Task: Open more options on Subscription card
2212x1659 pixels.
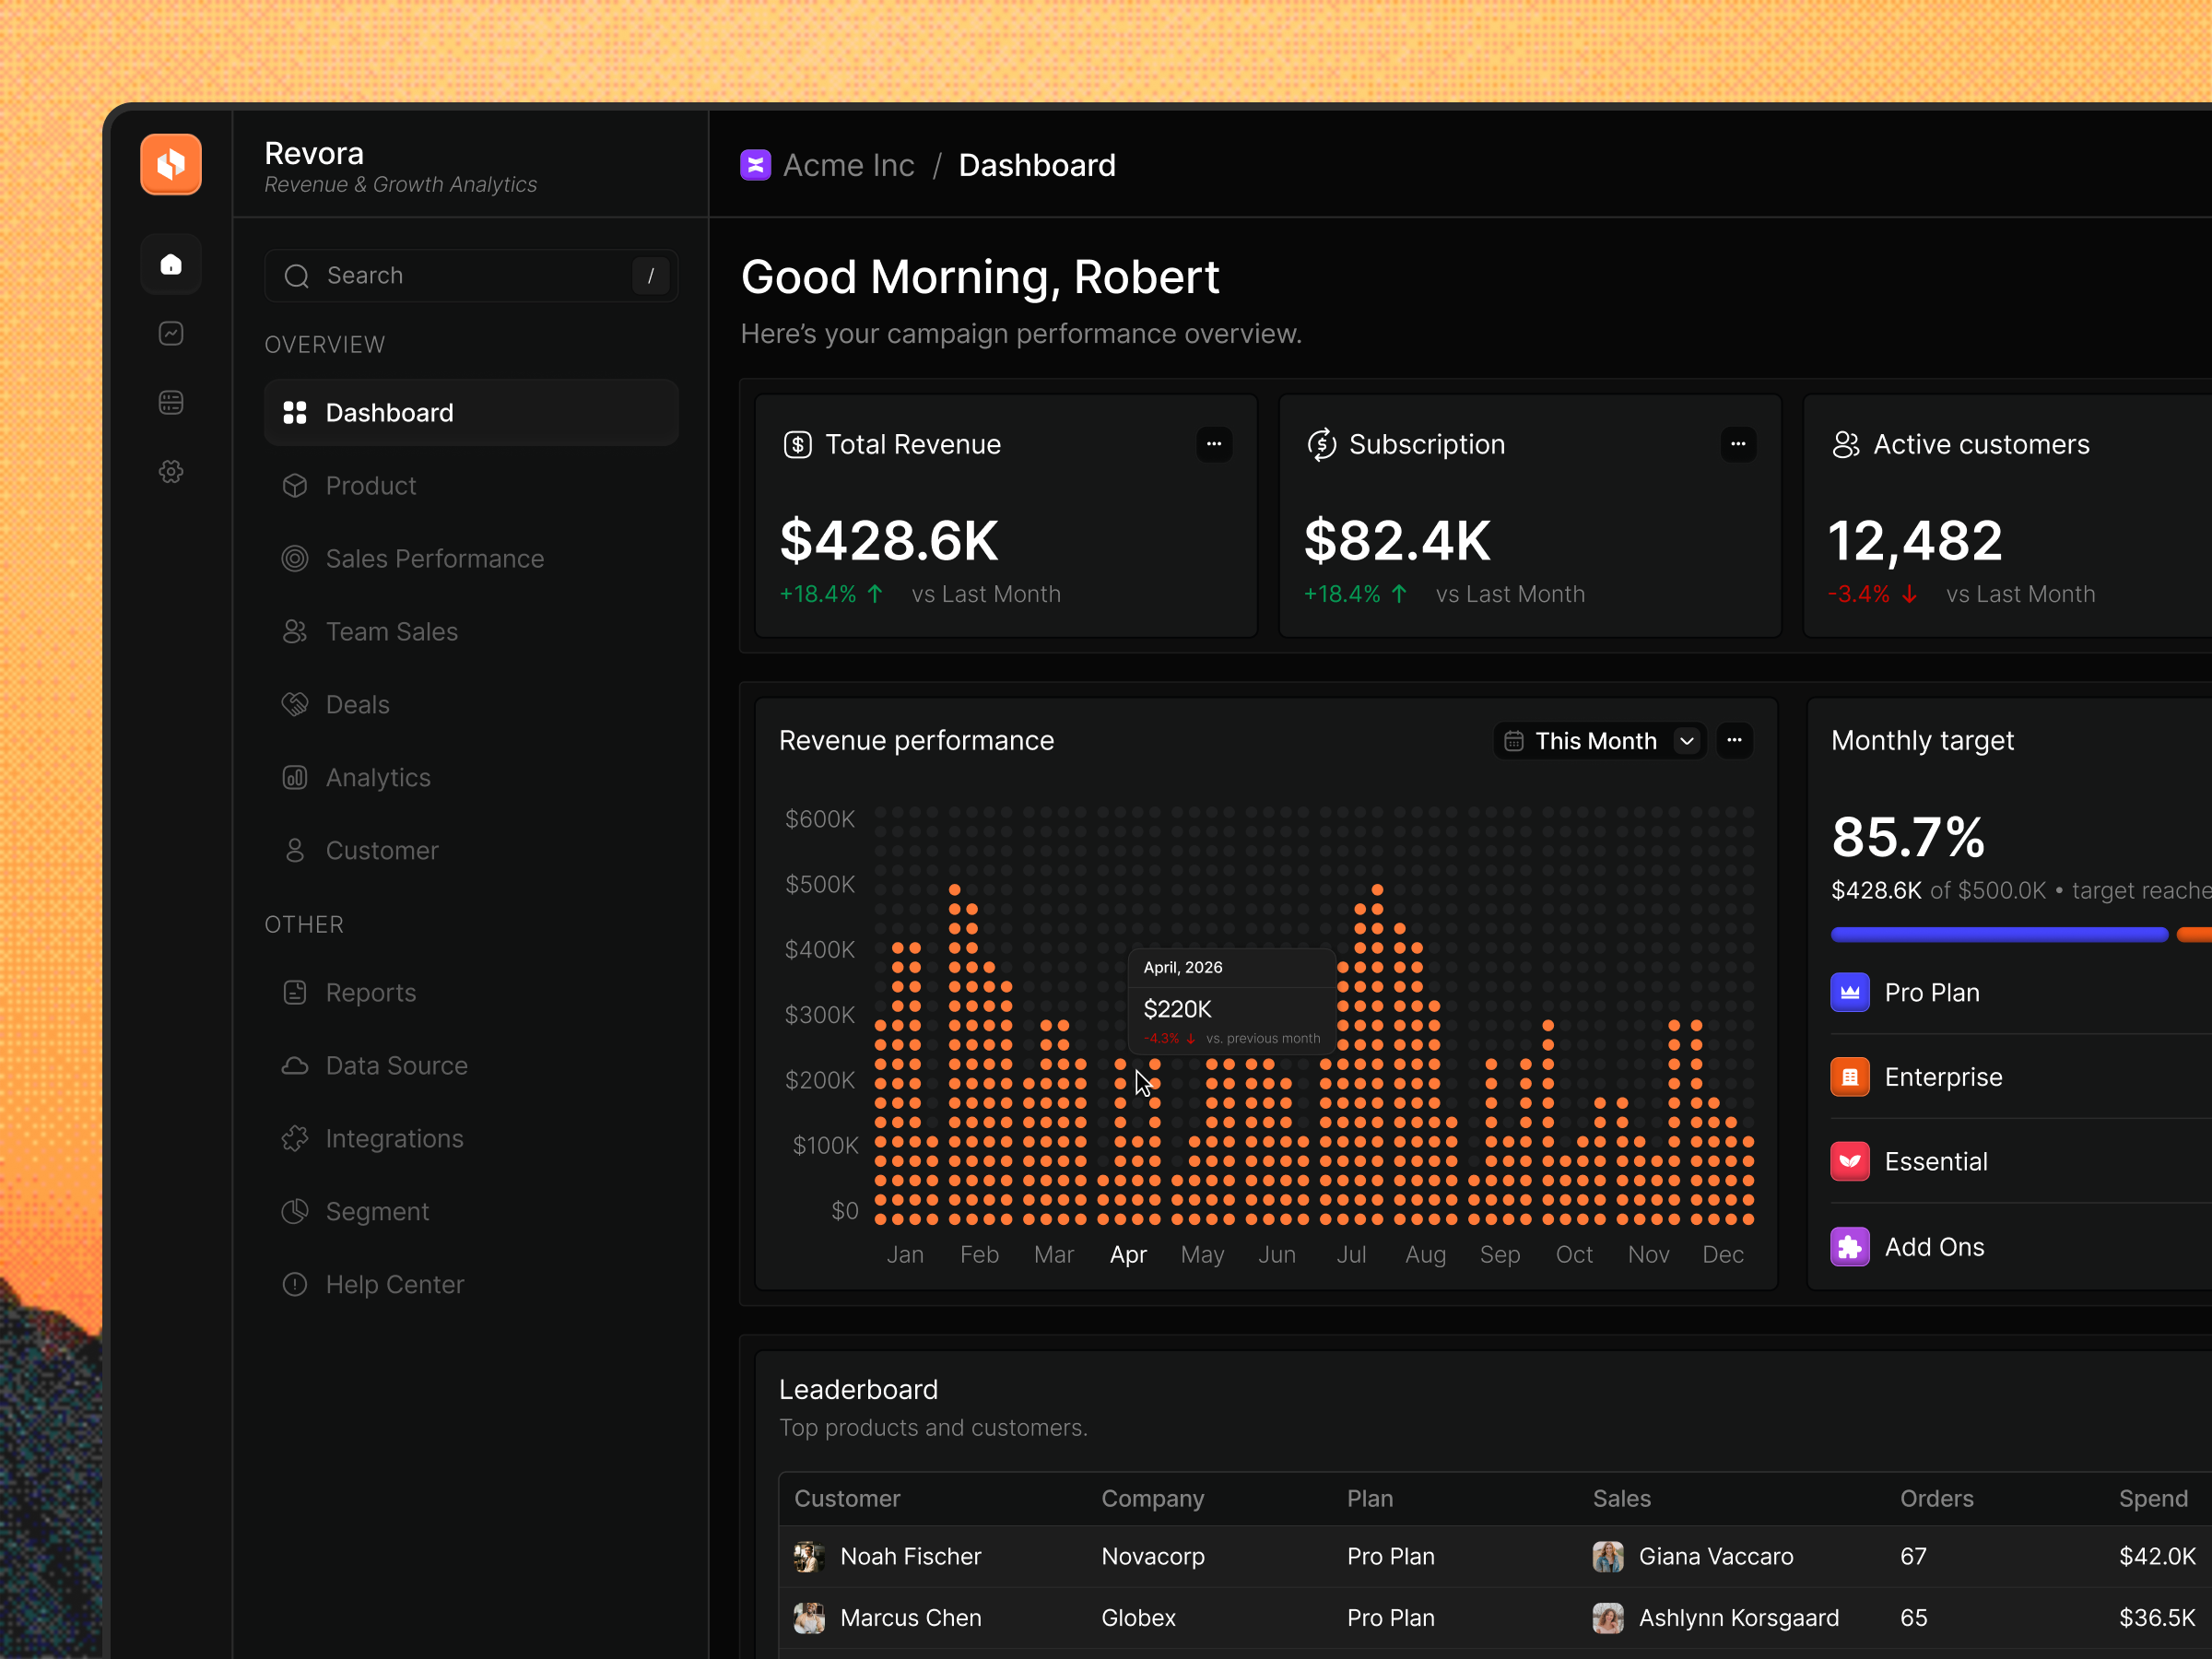Action: tap(1738, 444)
